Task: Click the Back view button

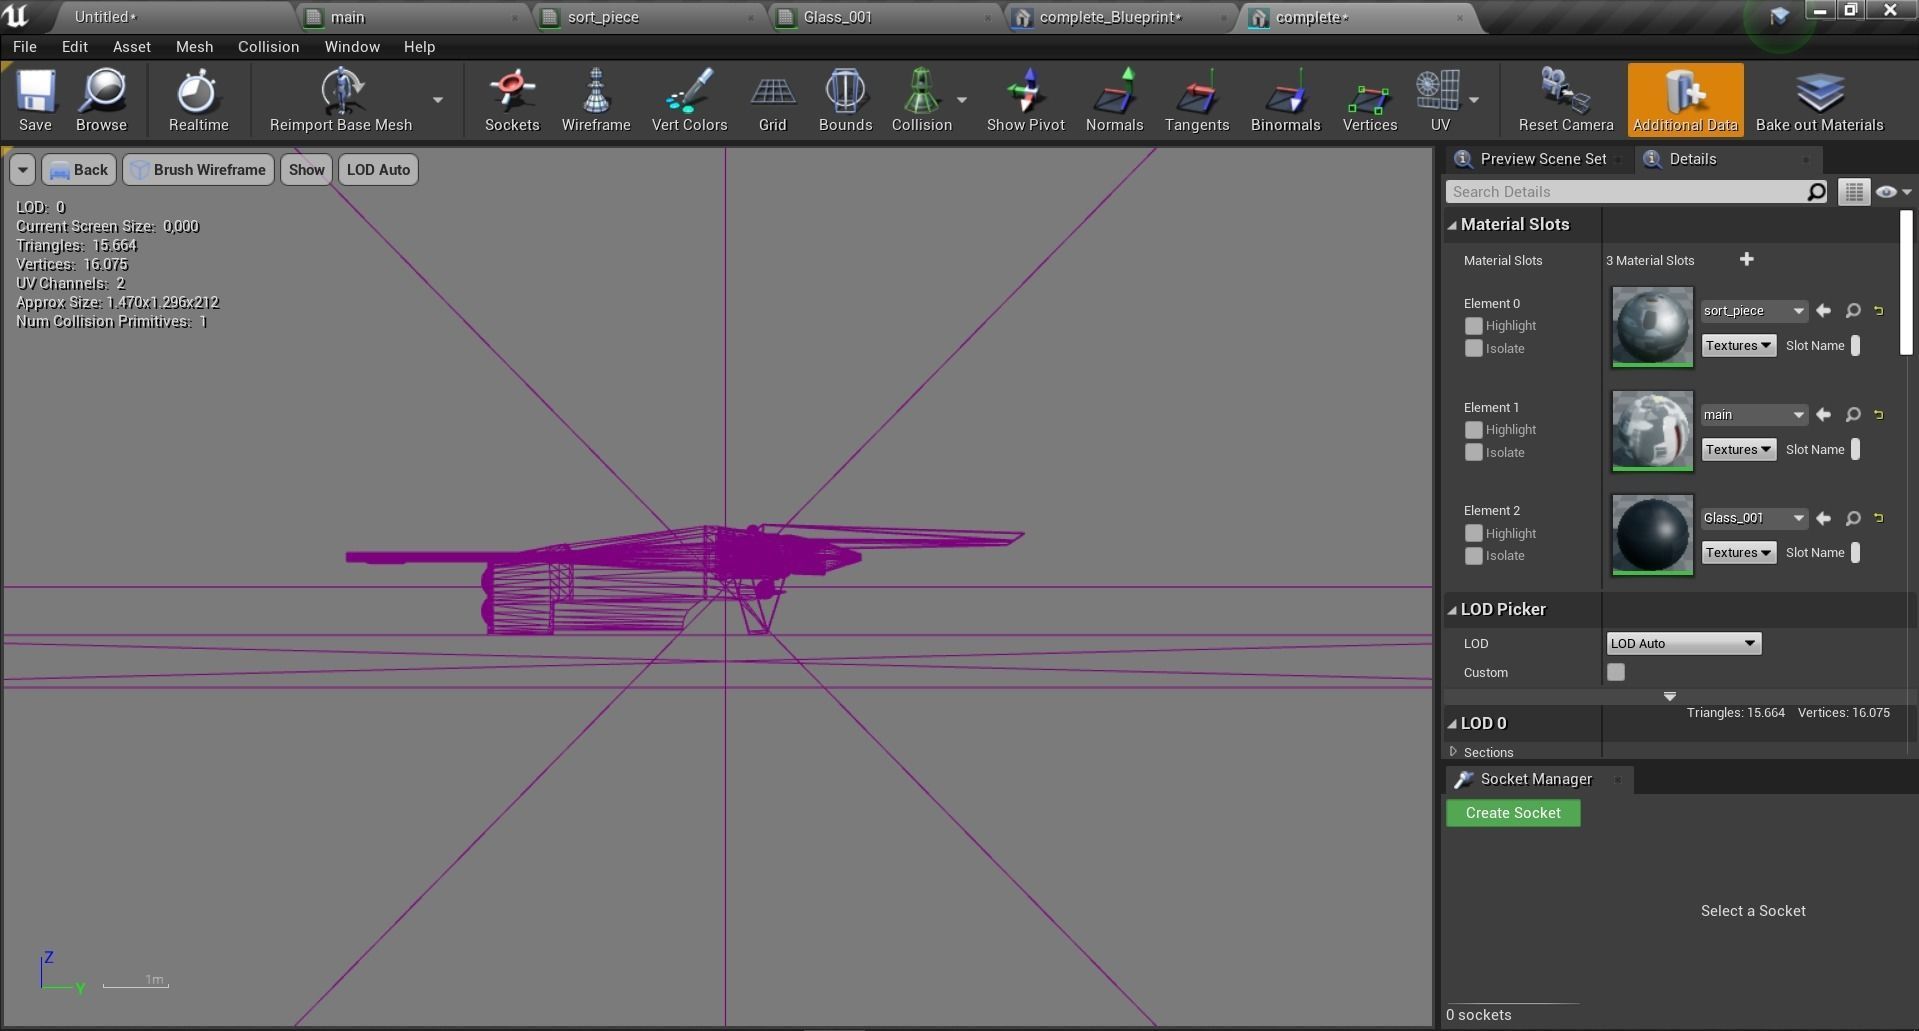Action: [78, 170]
